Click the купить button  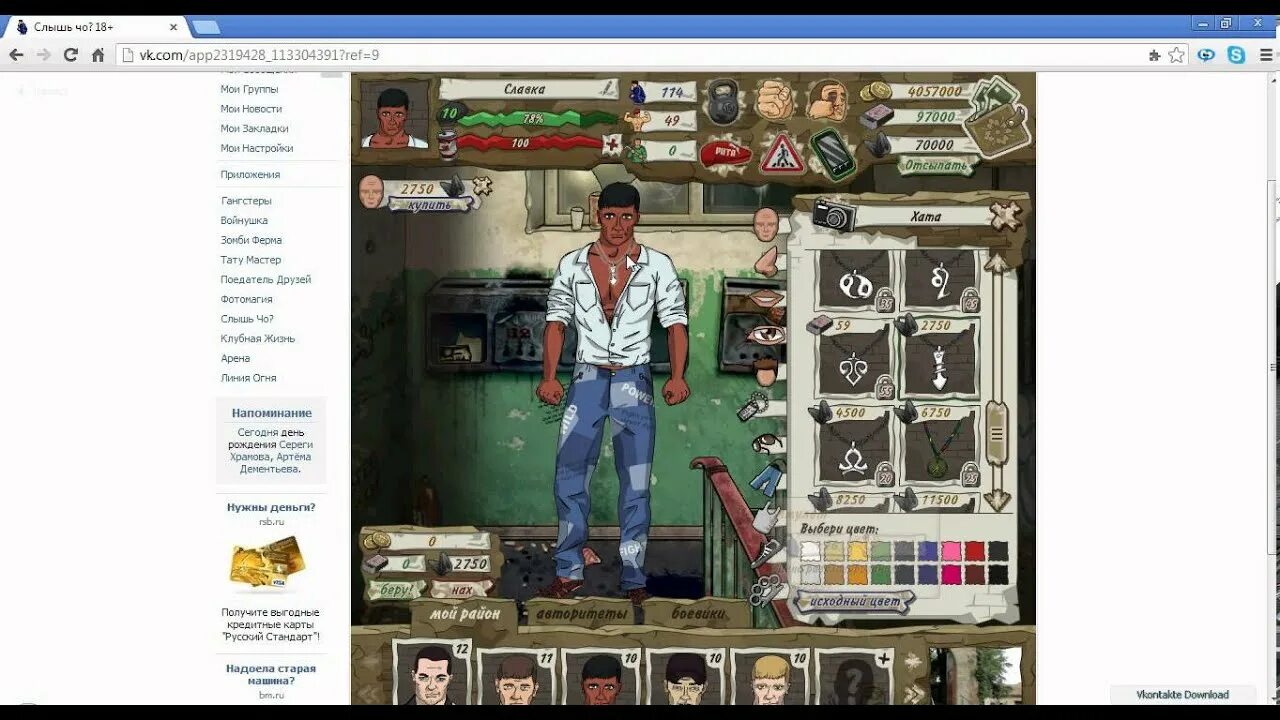430,205
